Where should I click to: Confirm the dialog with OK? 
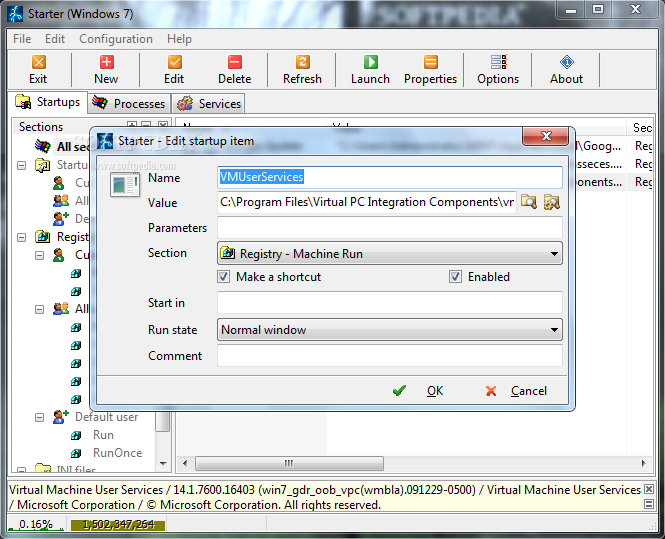click(x=418, y=391)
